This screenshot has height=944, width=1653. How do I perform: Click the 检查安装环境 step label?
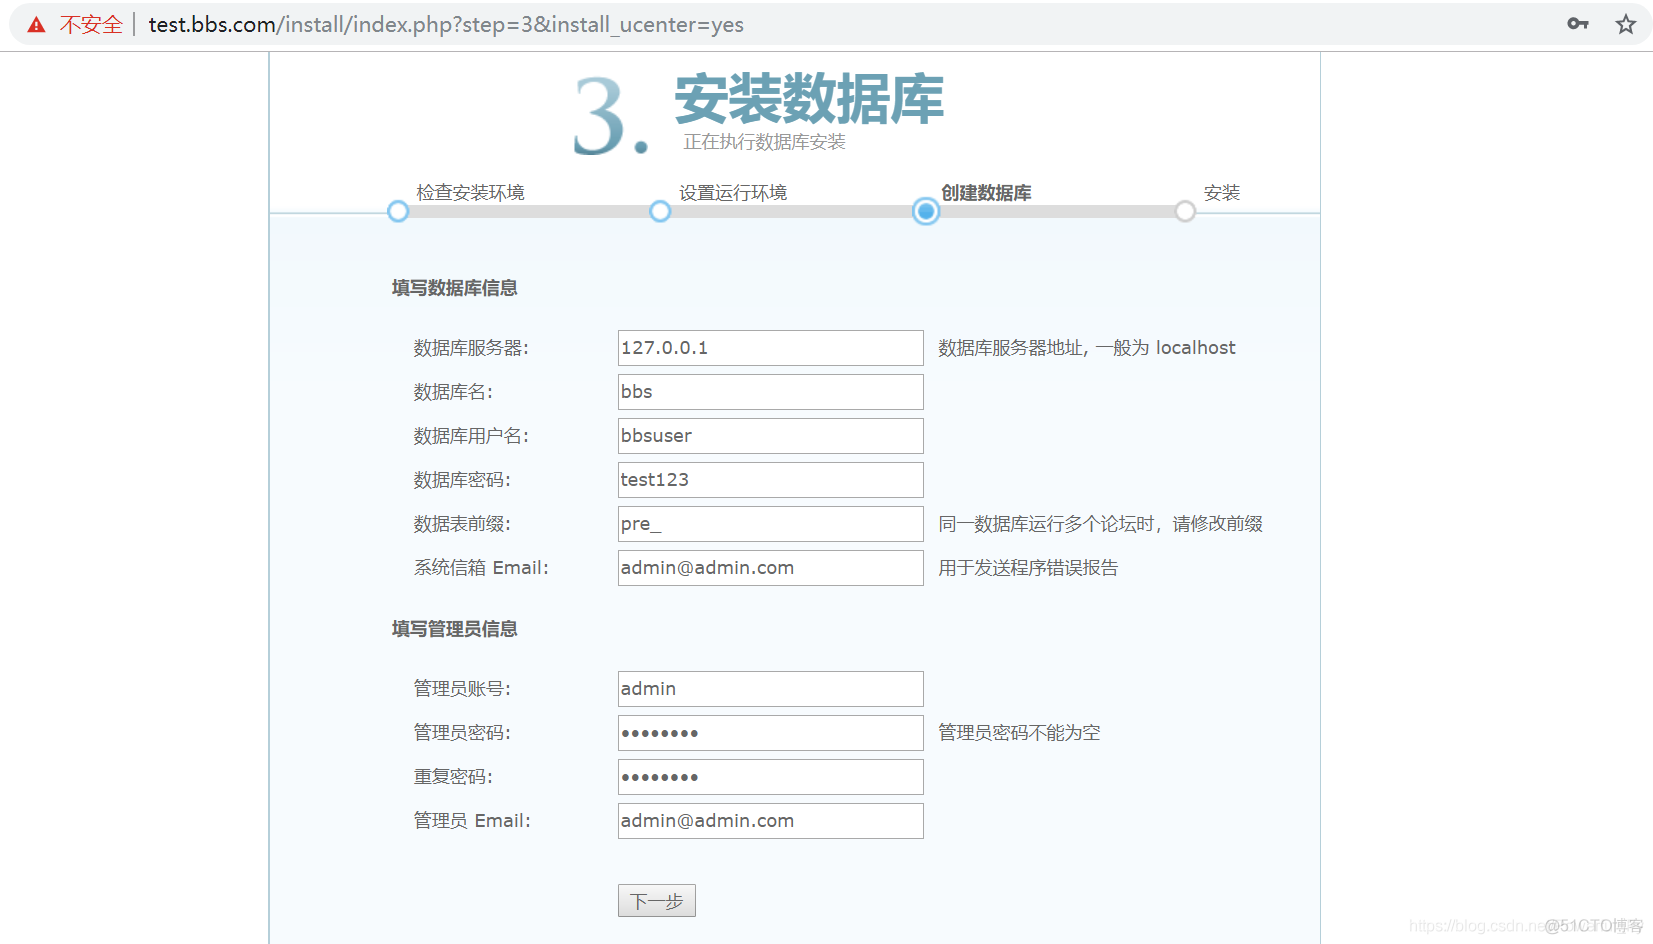470,192
